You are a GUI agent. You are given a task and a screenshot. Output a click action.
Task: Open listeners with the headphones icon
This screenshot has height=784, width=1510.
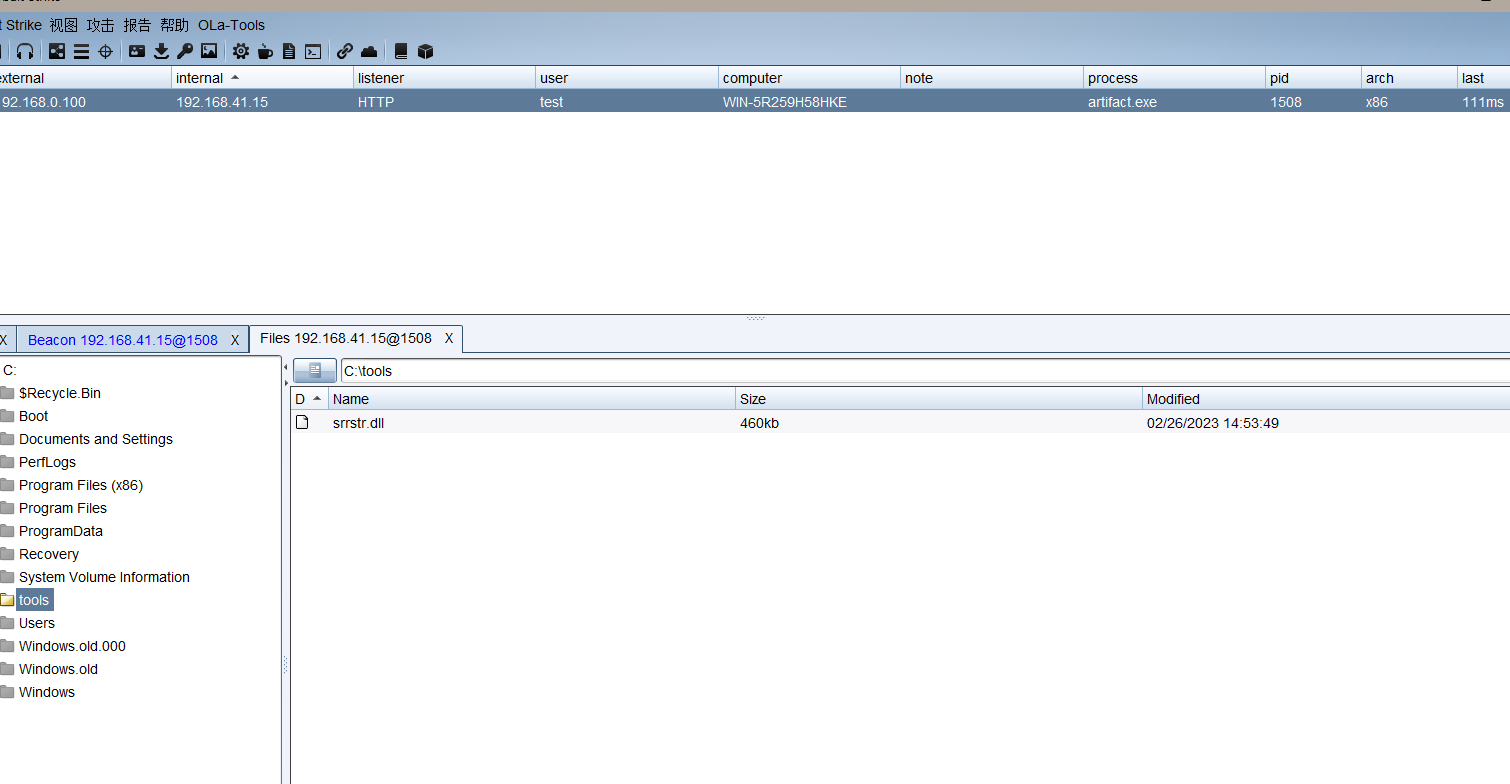coord(25,51)
